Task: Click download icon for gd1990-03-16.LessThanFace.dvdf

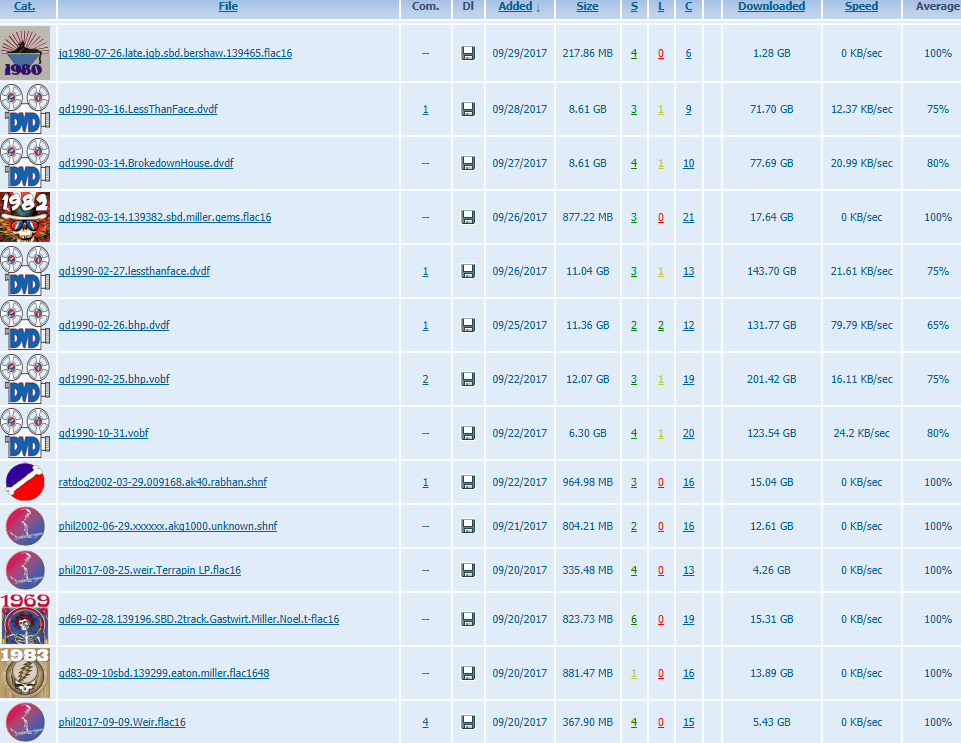Action: pyautogui.click(x=468, y=109)
